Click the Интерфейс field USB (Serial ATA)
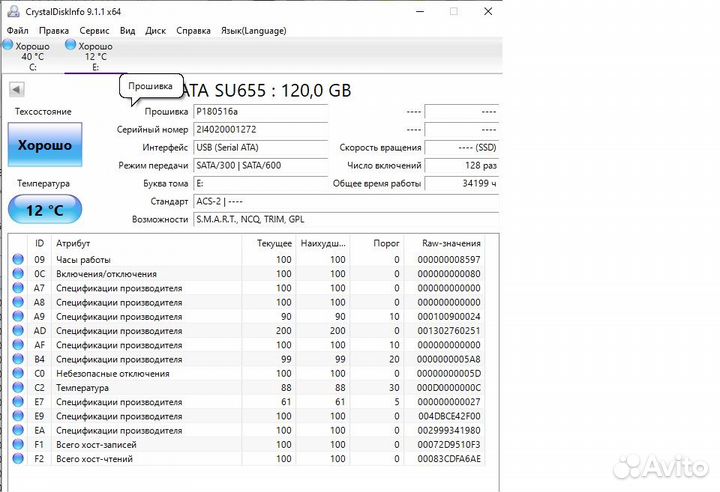The width and height of the screenshot is (720, 492). click(260, 147)
